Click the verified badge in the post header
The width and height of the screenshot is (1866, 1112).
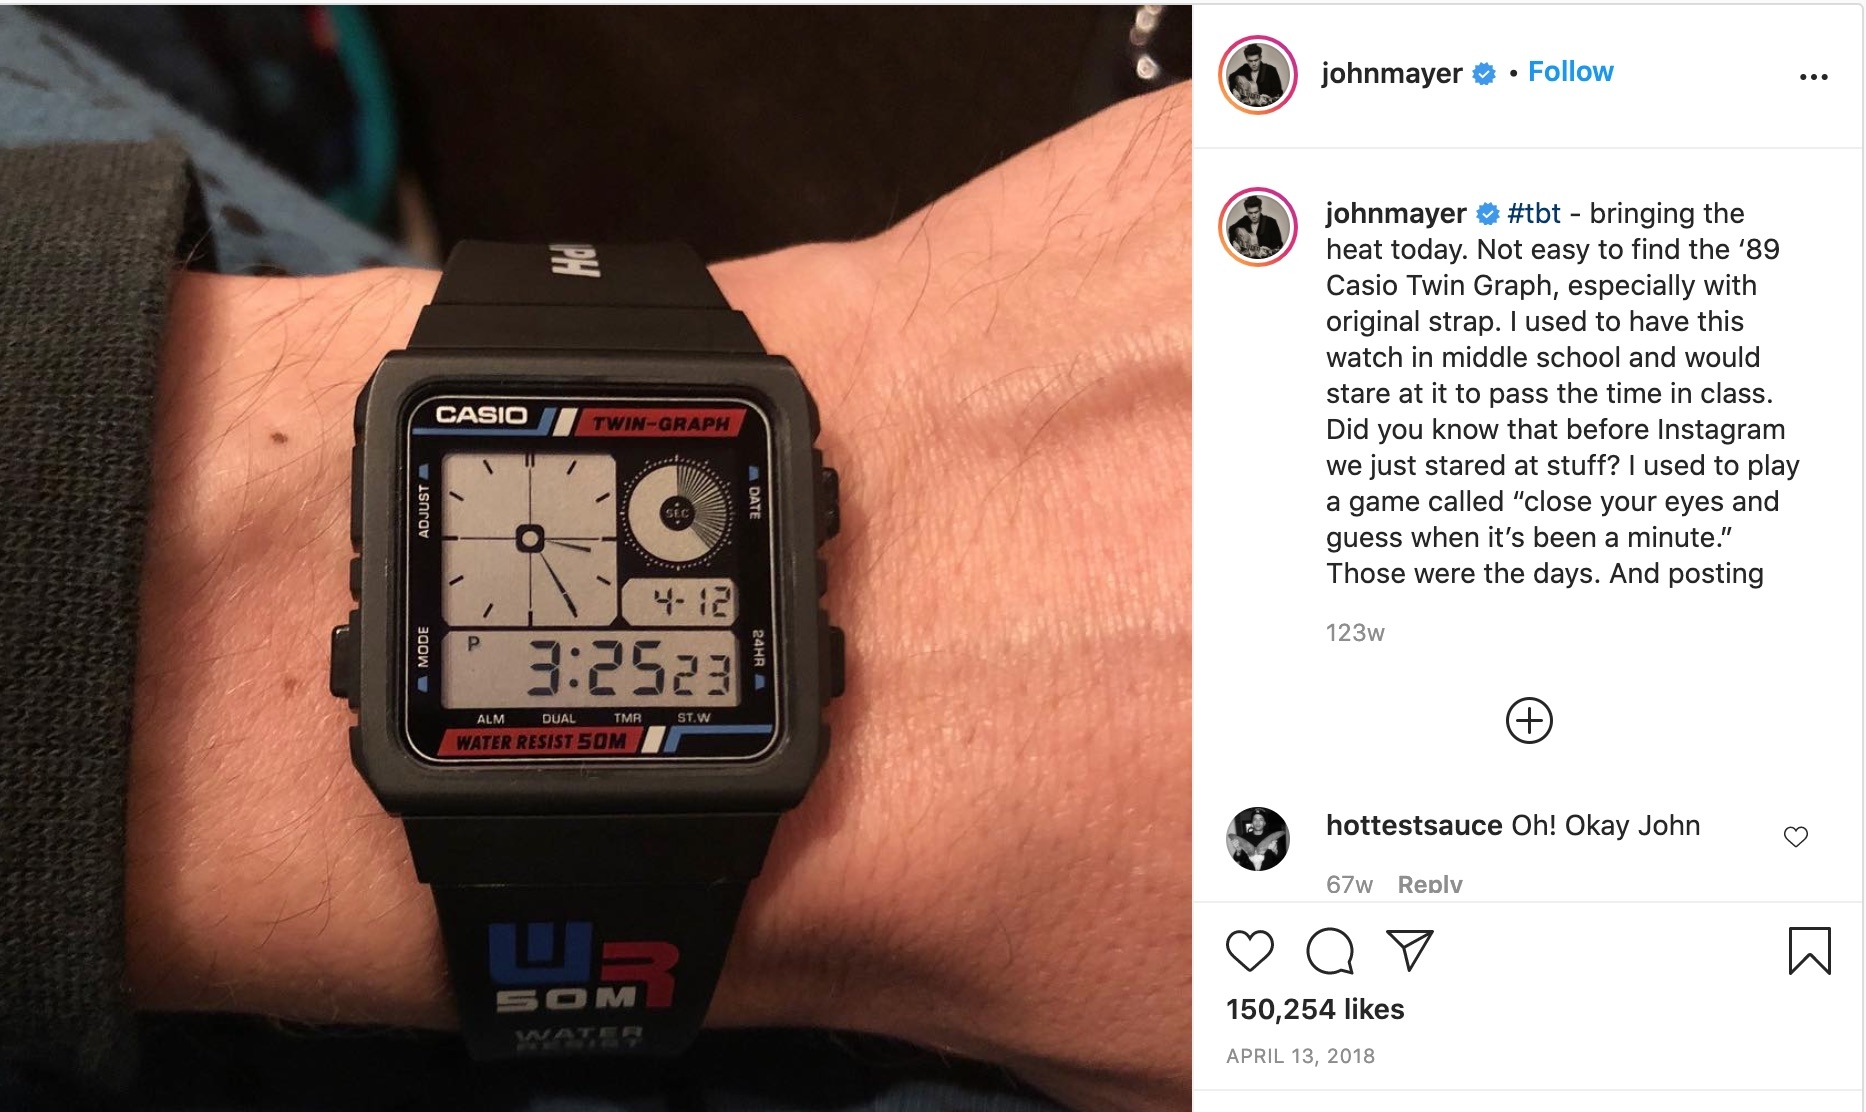1485,74
